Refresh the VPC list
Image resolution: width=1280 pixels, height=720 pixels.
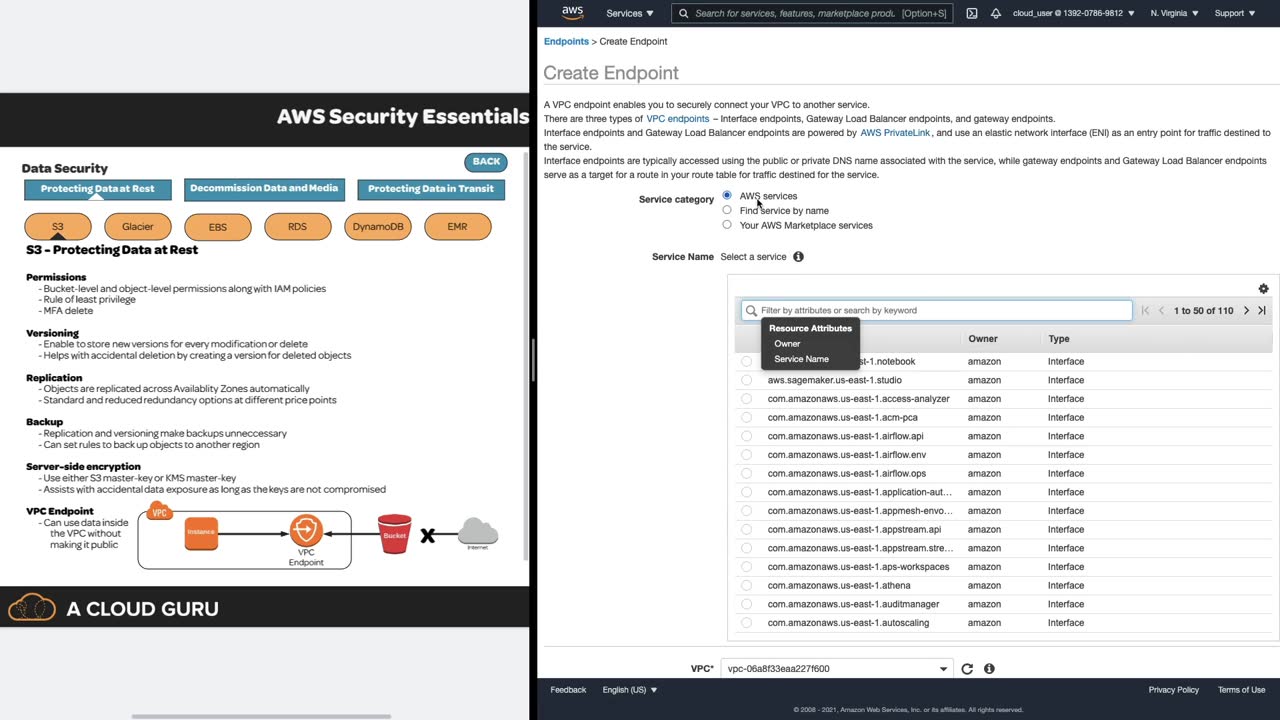pyautogui.click(x=967, y=669)
